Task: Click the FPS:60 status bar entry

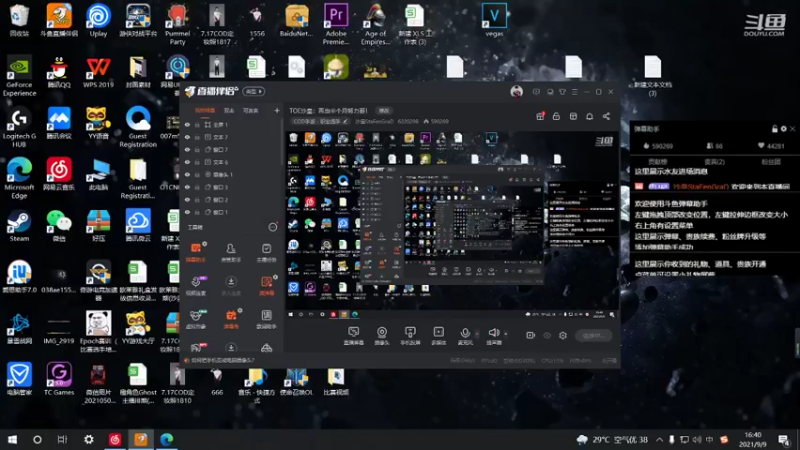Action: click(489, 361)
